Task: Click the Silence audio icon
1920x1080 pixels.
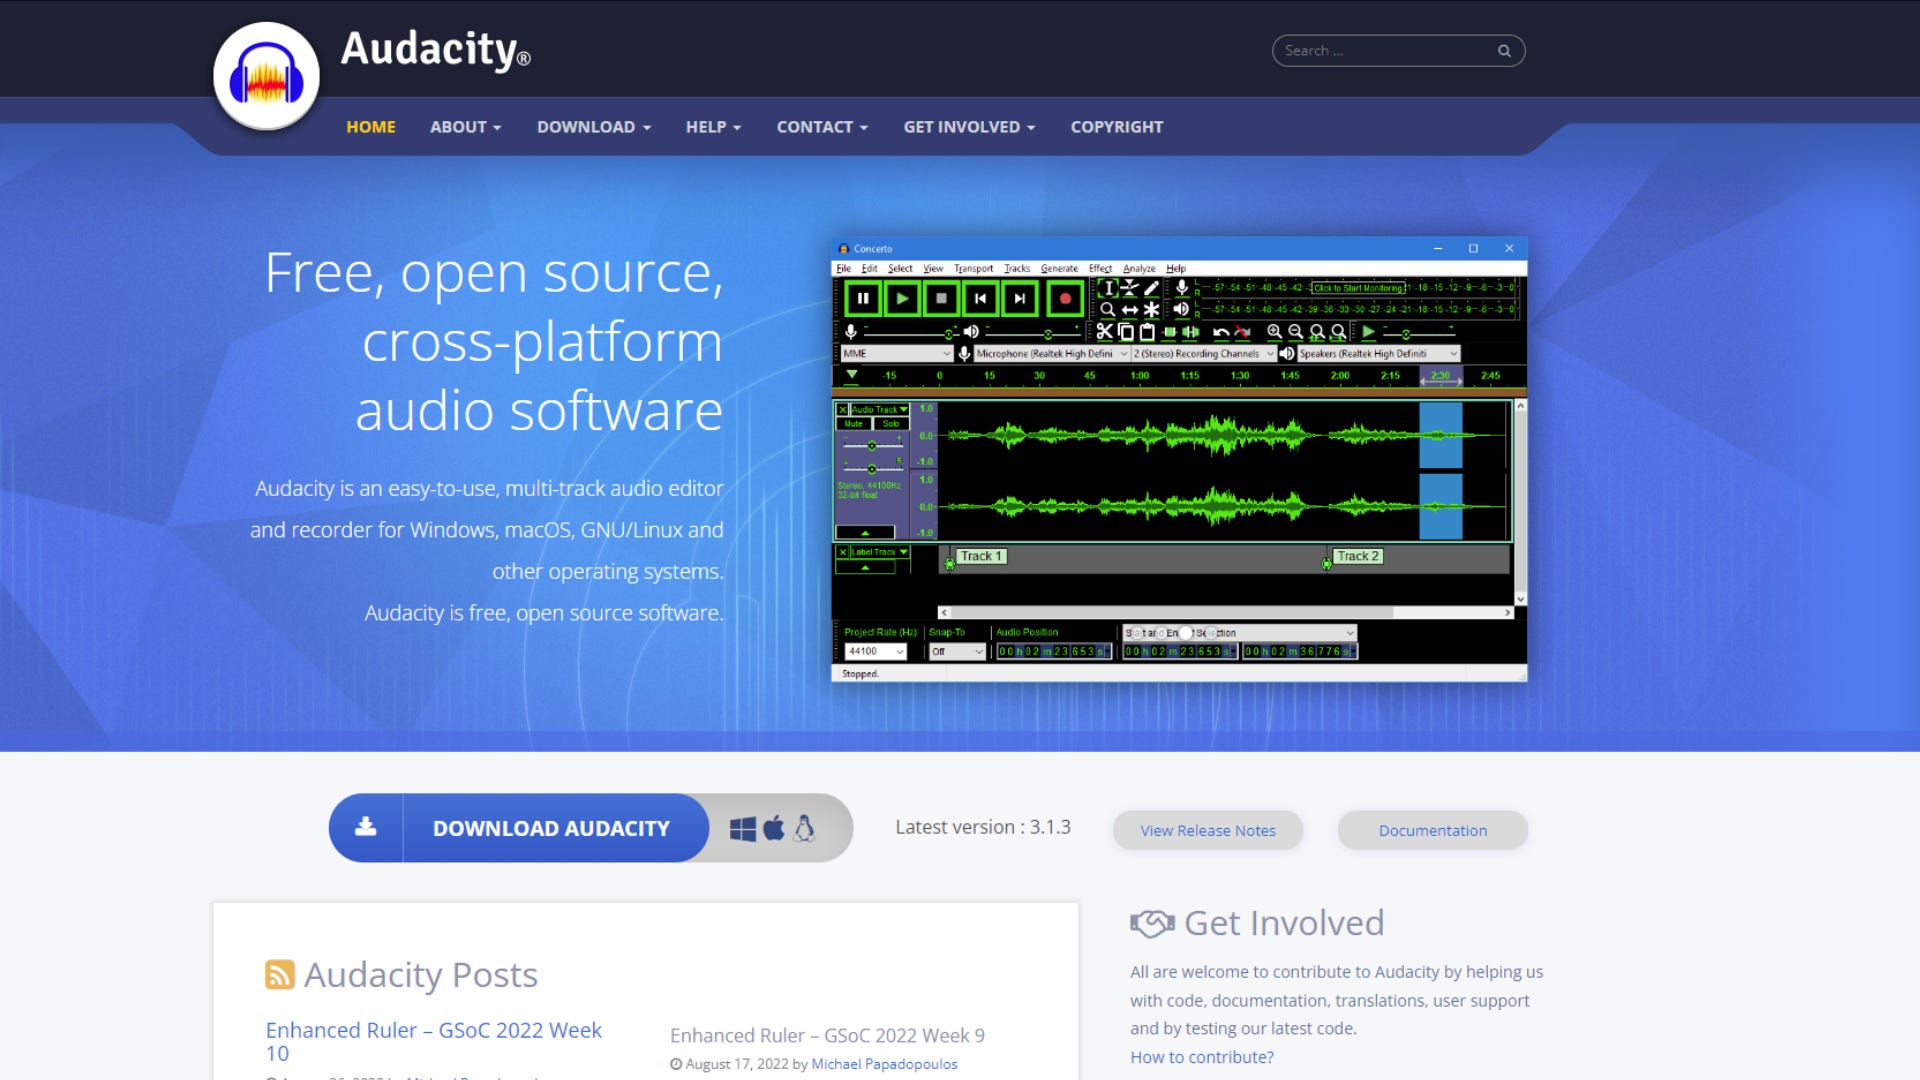Action: (1191, 332)
